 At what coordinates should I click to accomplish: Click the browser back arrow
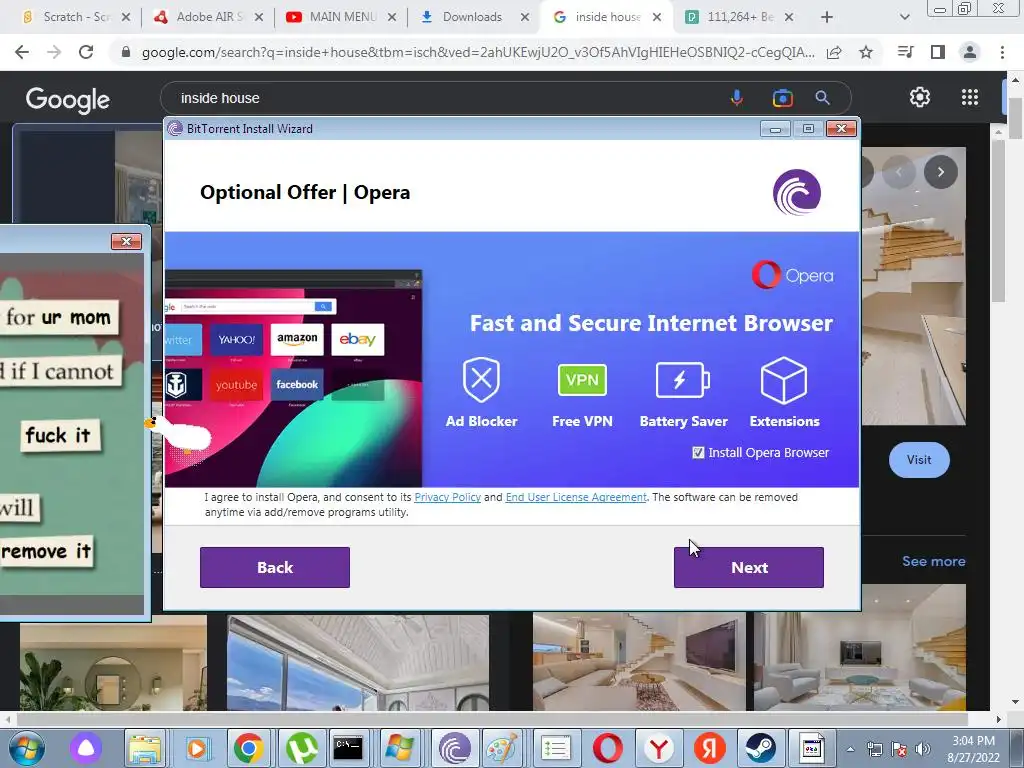(22, 52)
